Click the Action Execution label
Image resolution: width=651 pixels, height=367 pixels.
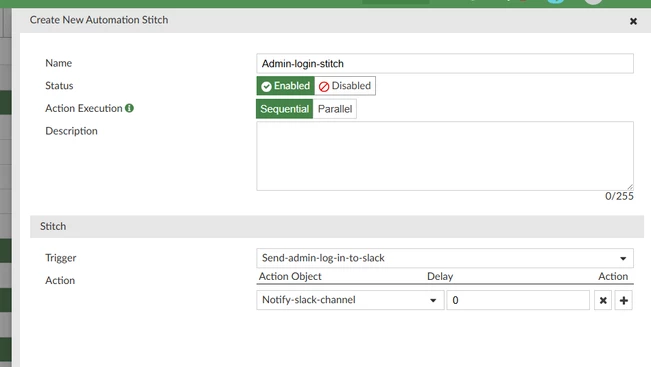(x=84, y=108)
